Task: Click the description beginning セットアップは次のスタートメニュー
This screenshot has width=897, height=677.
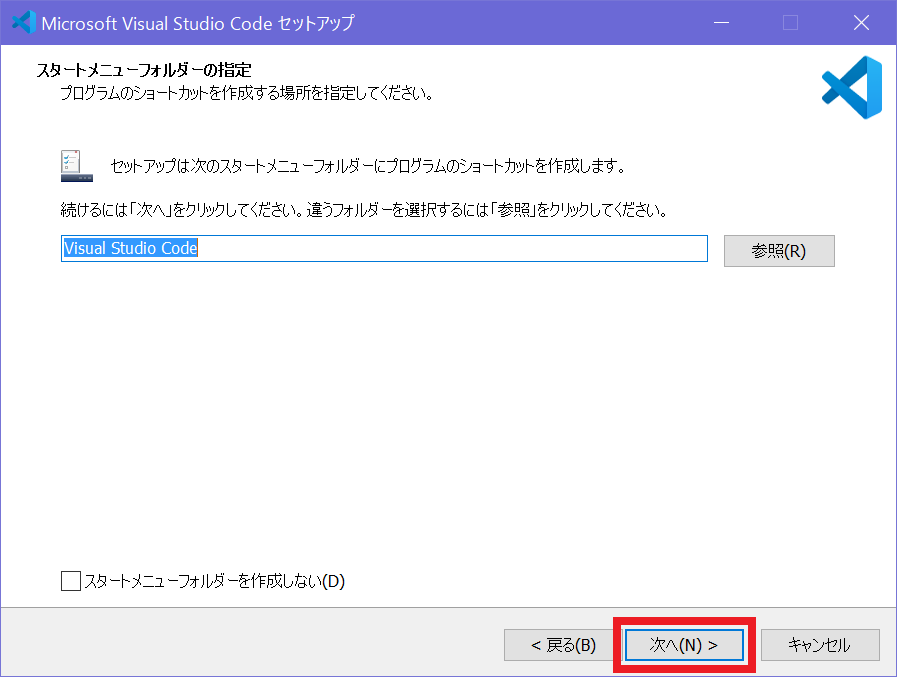Action: pos(368,165)
